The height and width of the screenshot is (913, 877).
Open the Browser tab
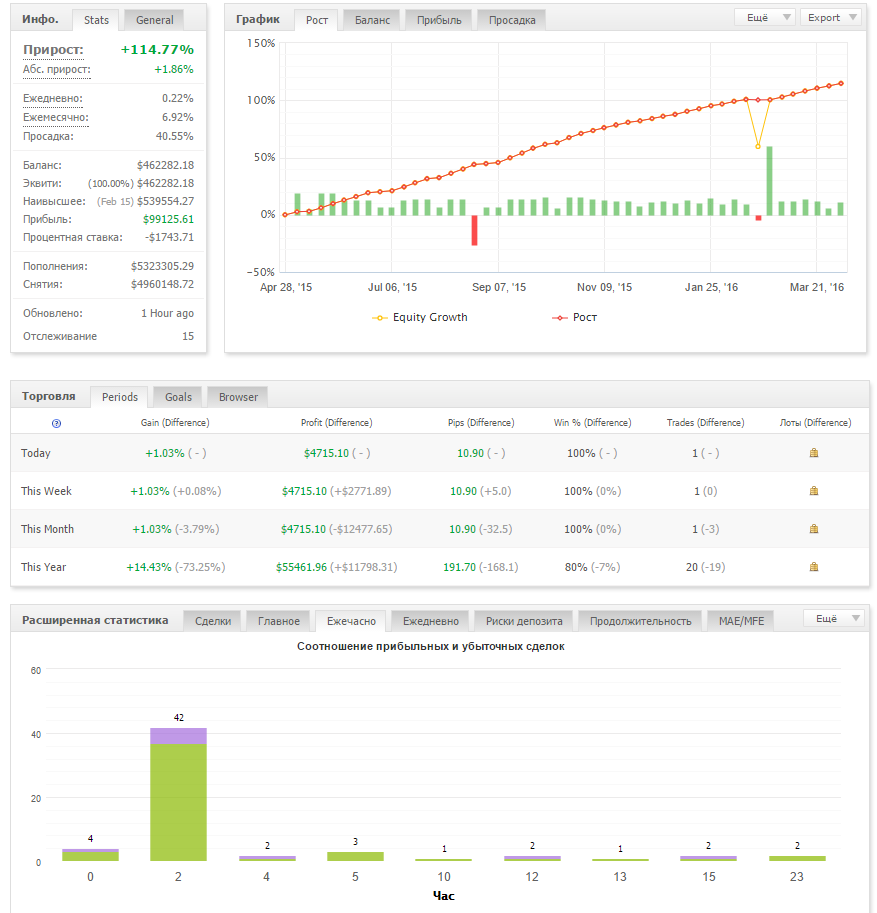[x=238, y=397]
